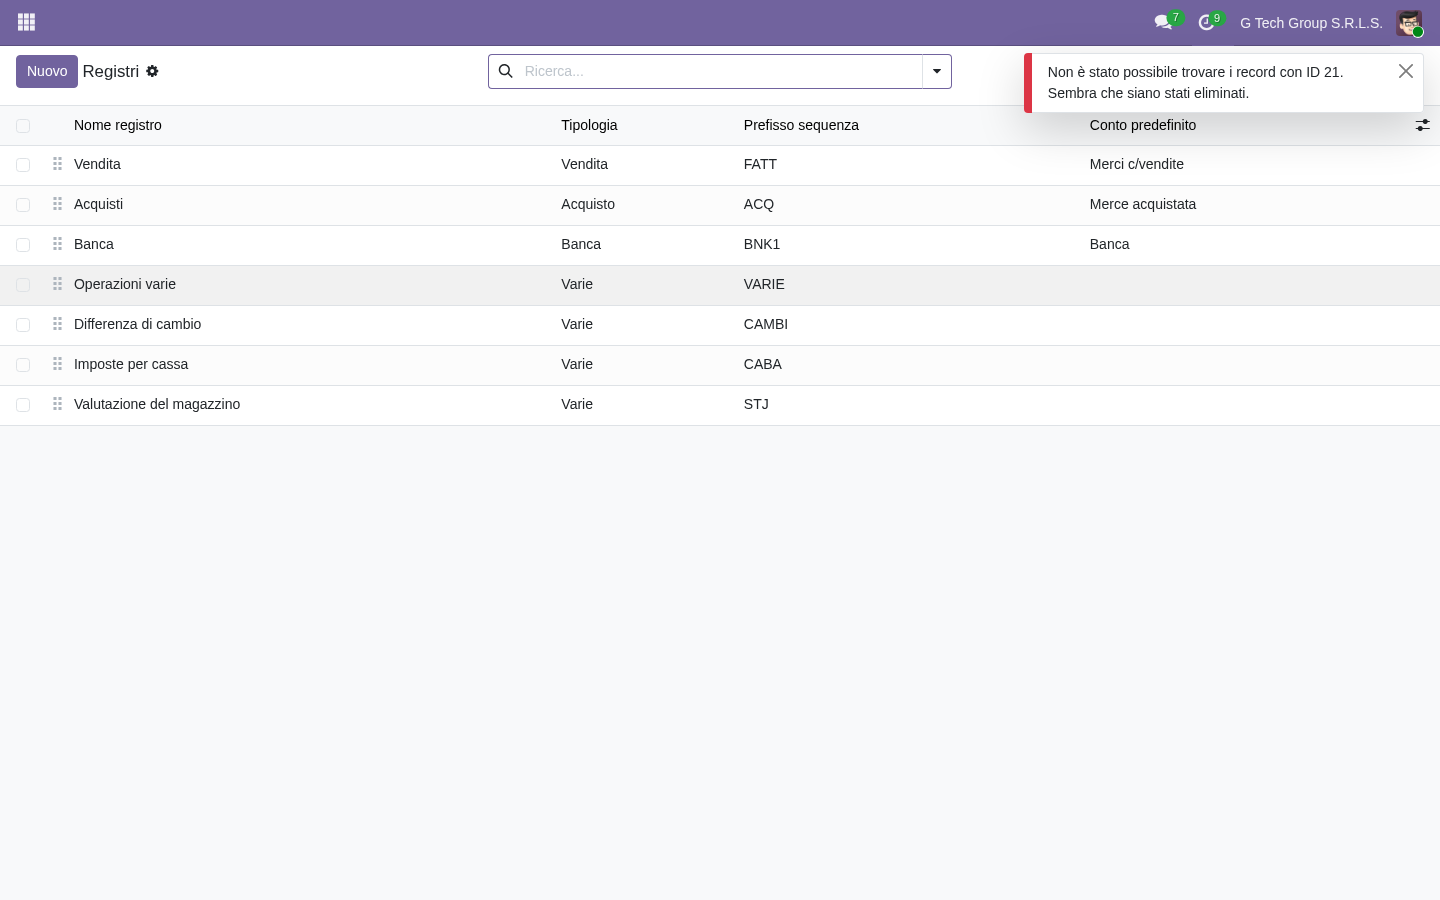The width and height of the screenshot is (1440, 900).
Task: Open the activities clock icon
Action: (1206, 22)
